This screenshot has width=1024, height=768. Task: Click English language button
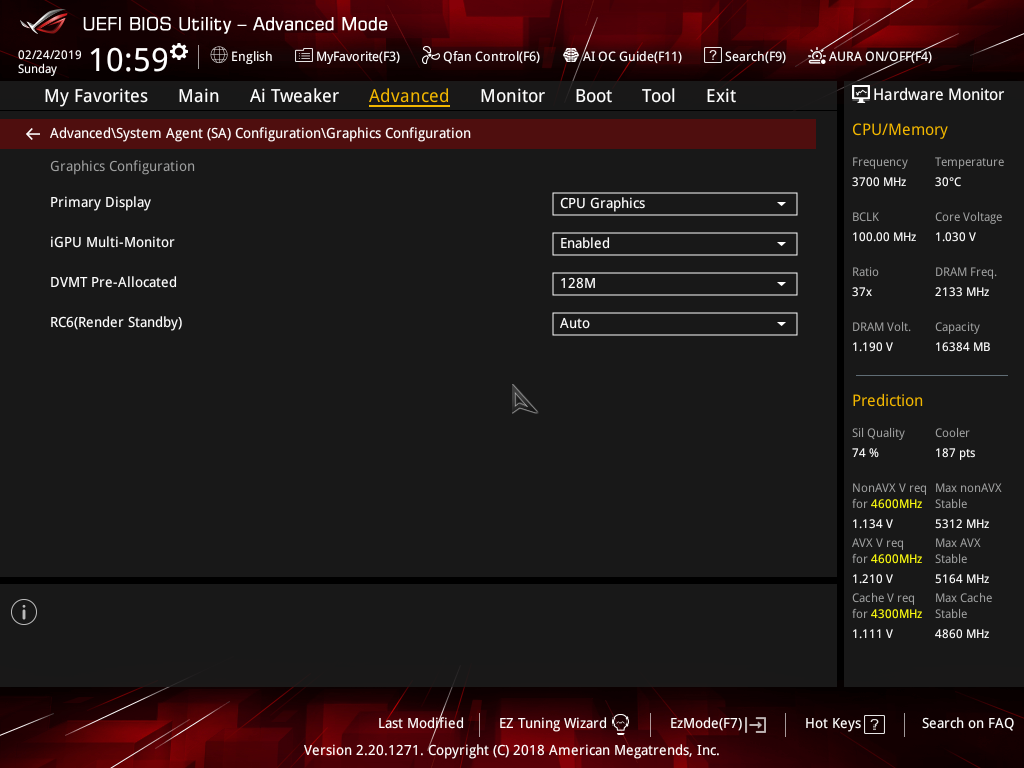tap(242, 56)
